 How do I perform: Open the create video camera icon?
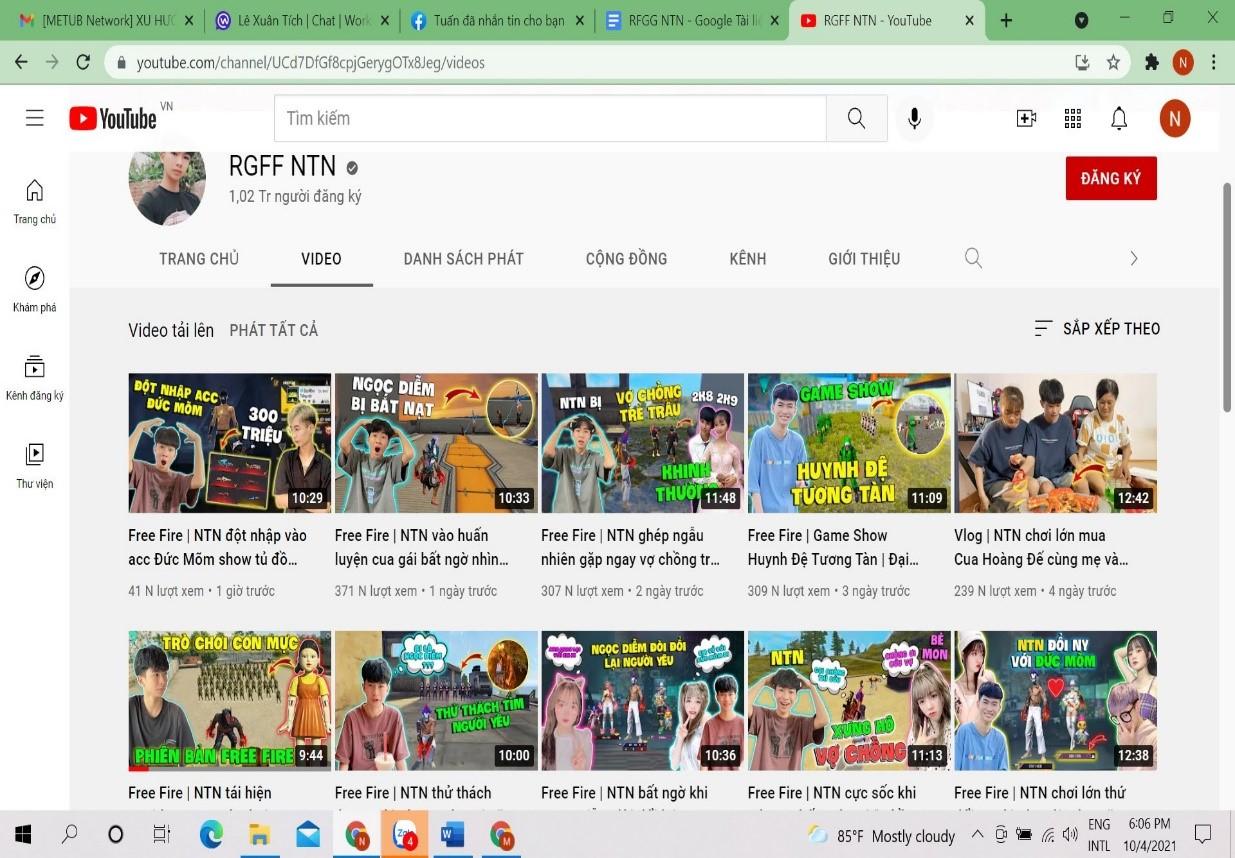coord(1026,118)
